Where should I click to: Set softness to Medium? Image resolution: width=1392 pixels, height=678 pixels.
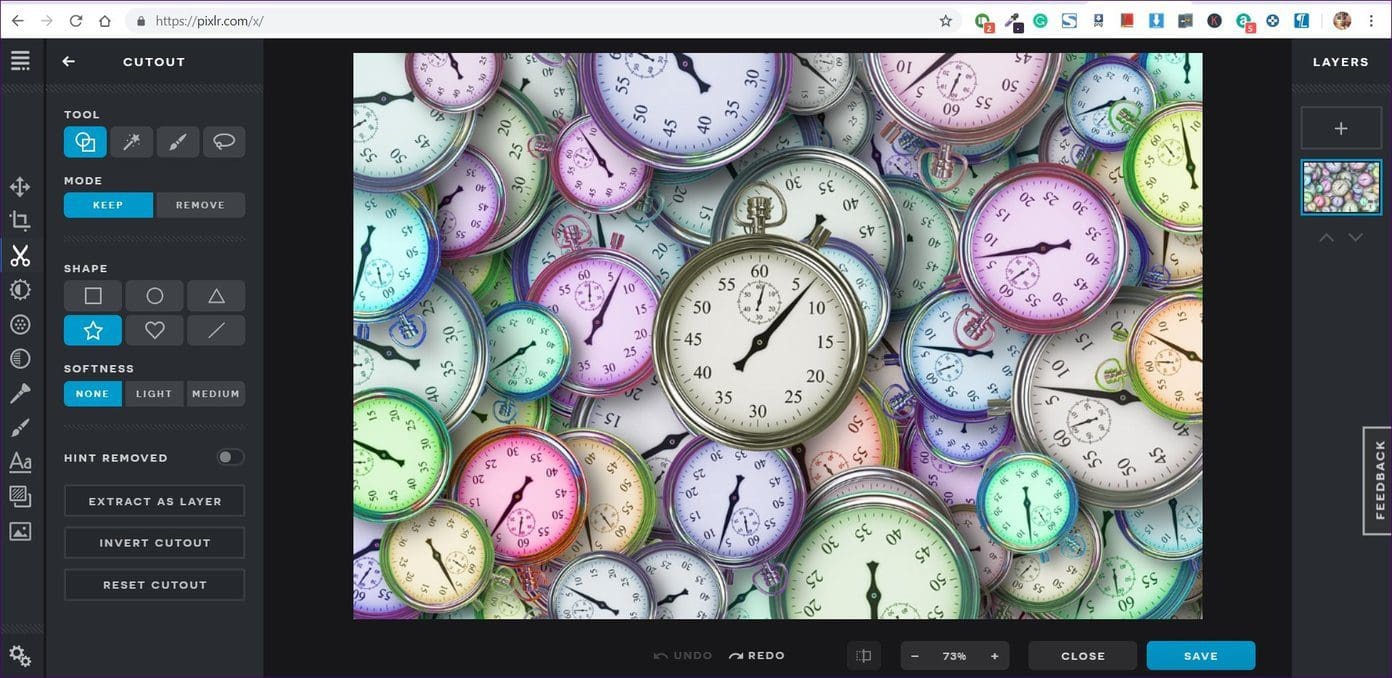click(216, 394)
